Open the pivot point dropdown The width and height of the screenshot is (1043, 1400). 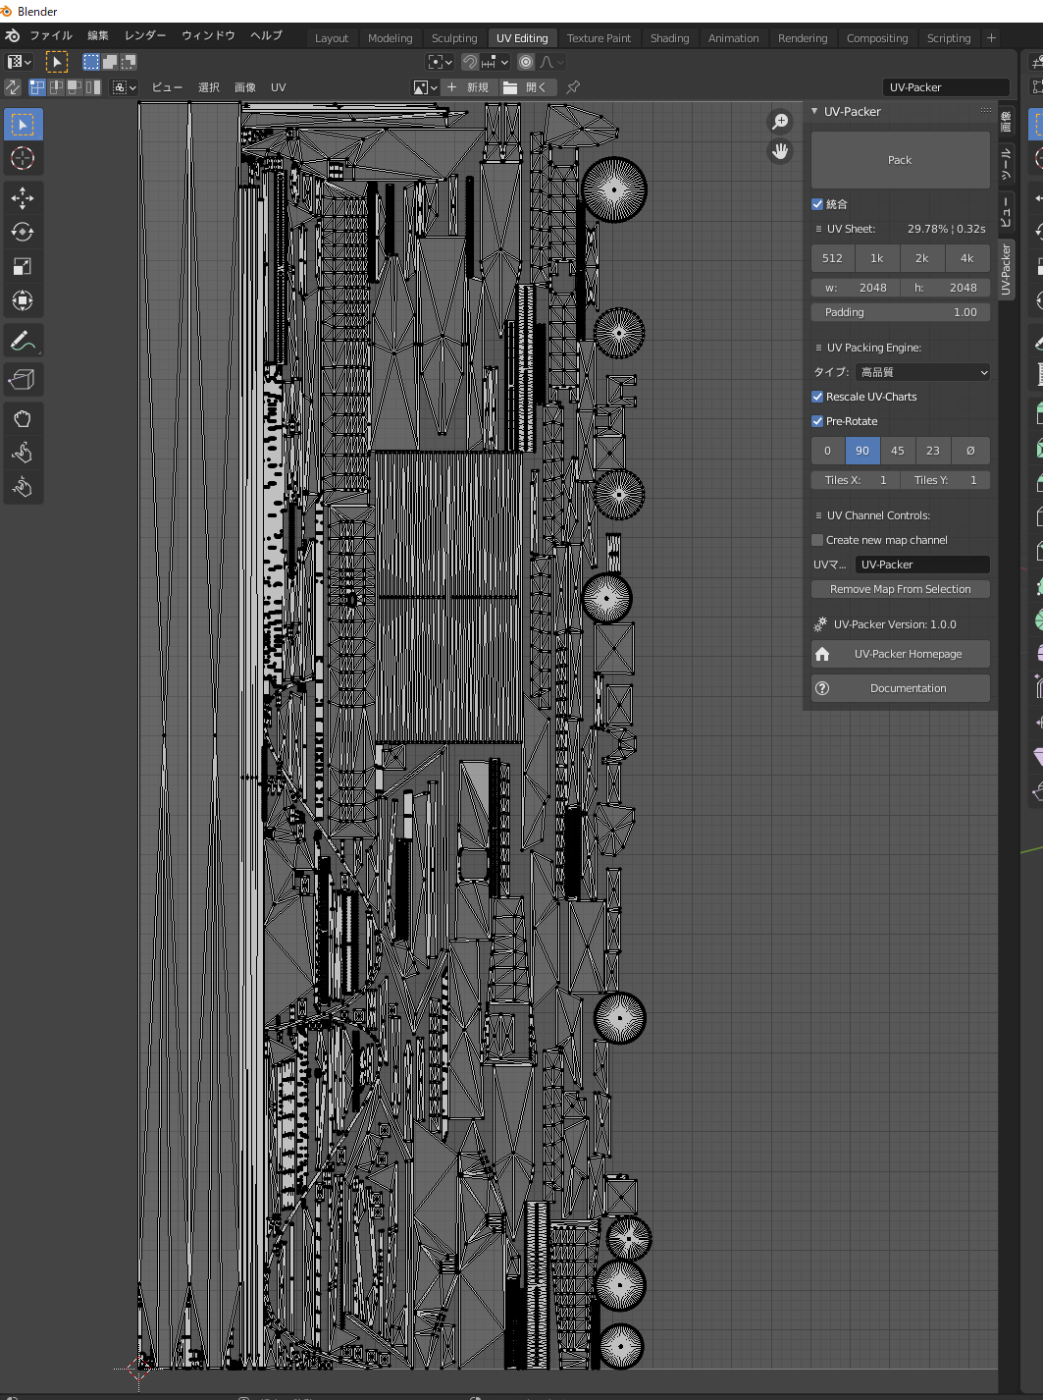click(x=440, y=62)
